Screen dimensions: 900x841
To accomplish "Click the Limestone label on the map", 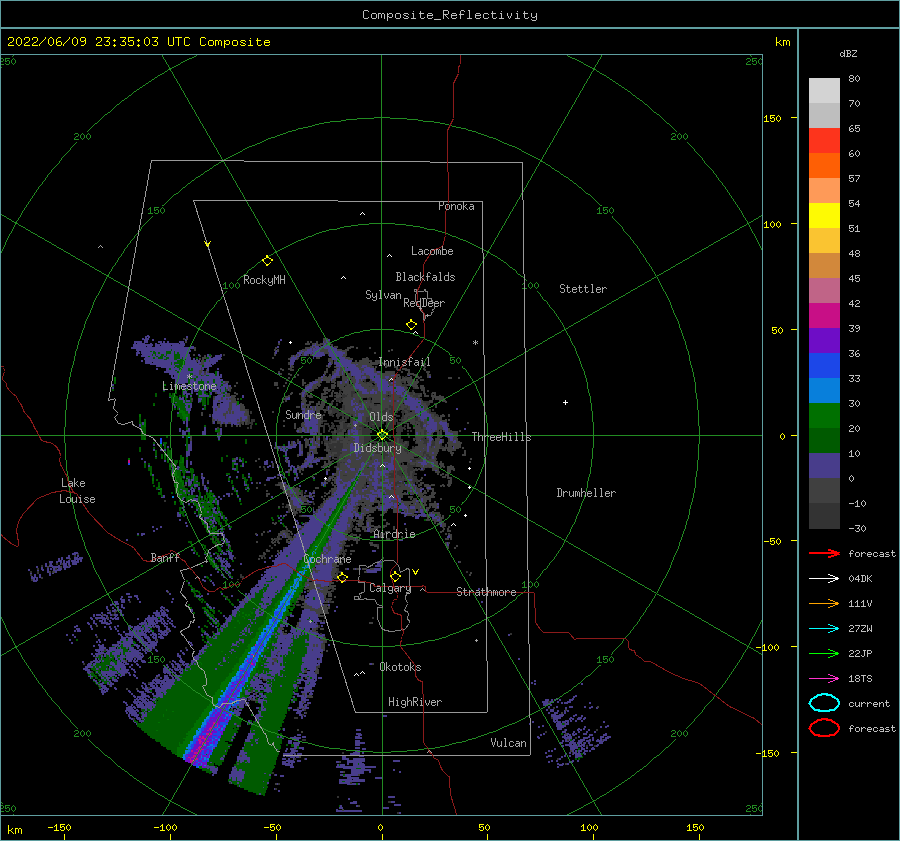I will [x=189, y=386].
